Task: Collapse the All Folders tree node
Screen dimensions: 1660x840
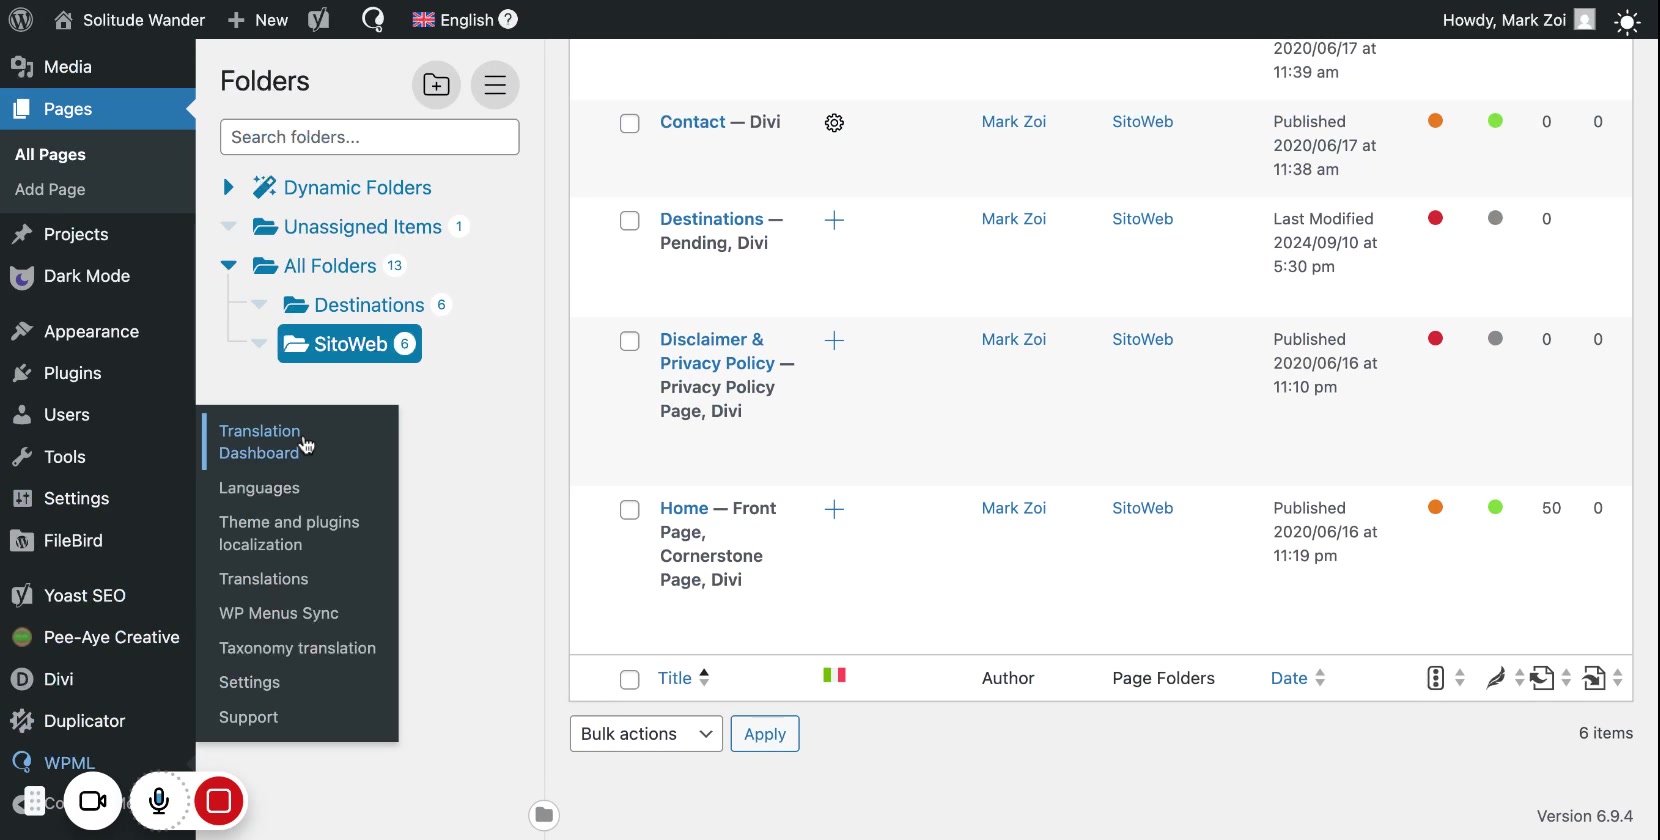Action: (x=228, y=266)
